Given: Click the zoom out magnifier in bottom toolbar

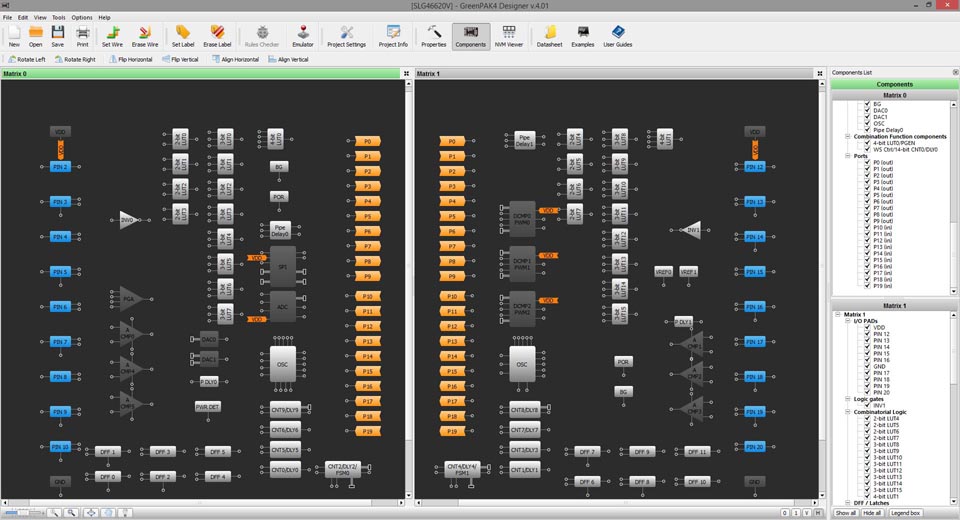Looking at the screenshot, I should pyautogui.click(x=54, y=513).
